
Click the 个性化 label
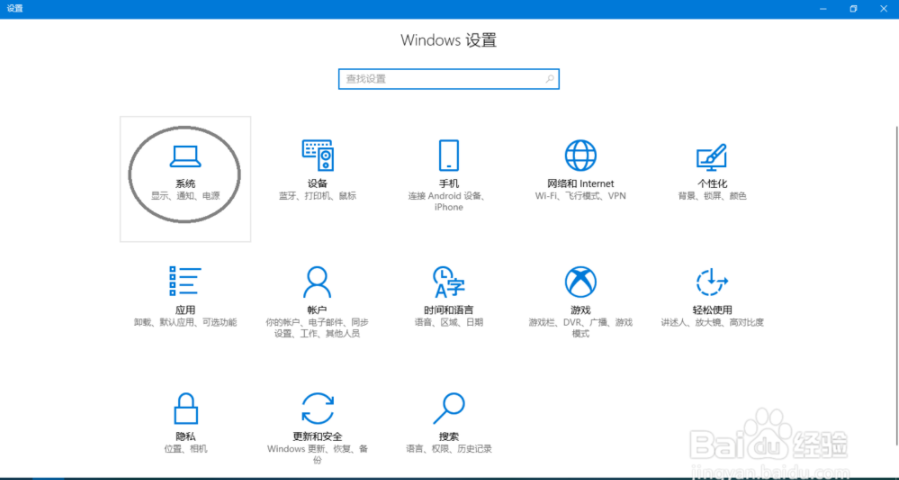(712, 184)
